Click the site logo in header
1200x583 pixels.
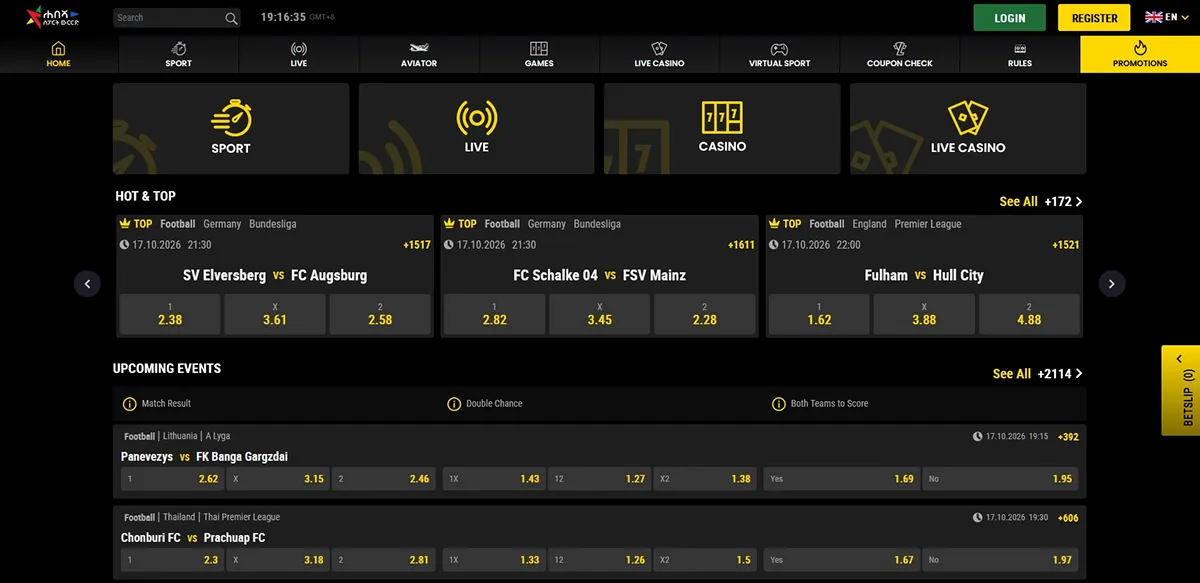coord(53,17)
